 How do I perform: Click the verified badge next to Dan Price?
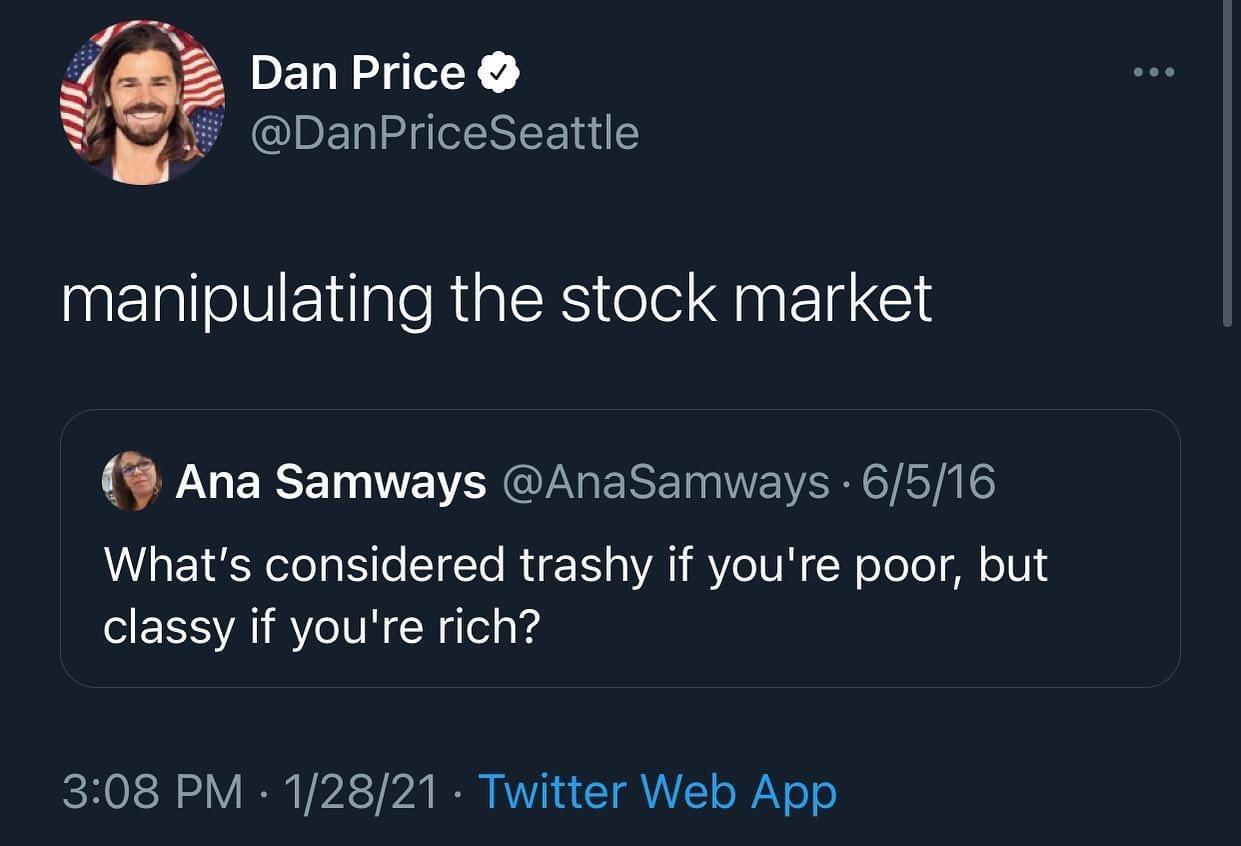coord(497,71)
